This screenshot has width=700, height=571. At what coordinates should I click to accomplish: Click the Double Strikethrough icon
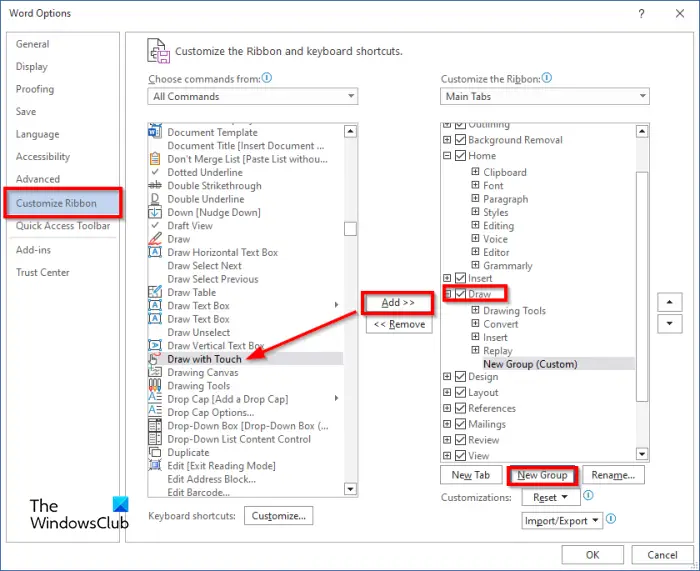point(154,185)
